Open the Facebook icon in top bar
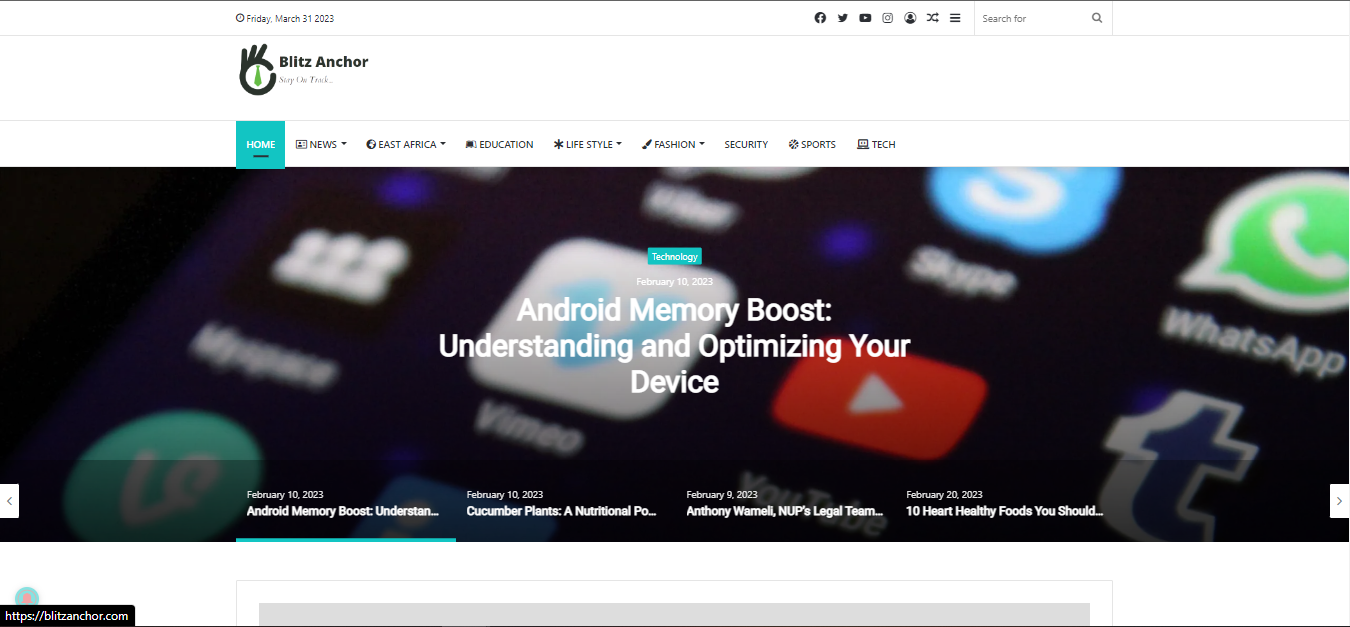This screenshot has width=1350, height=627. tap(820, 18)
